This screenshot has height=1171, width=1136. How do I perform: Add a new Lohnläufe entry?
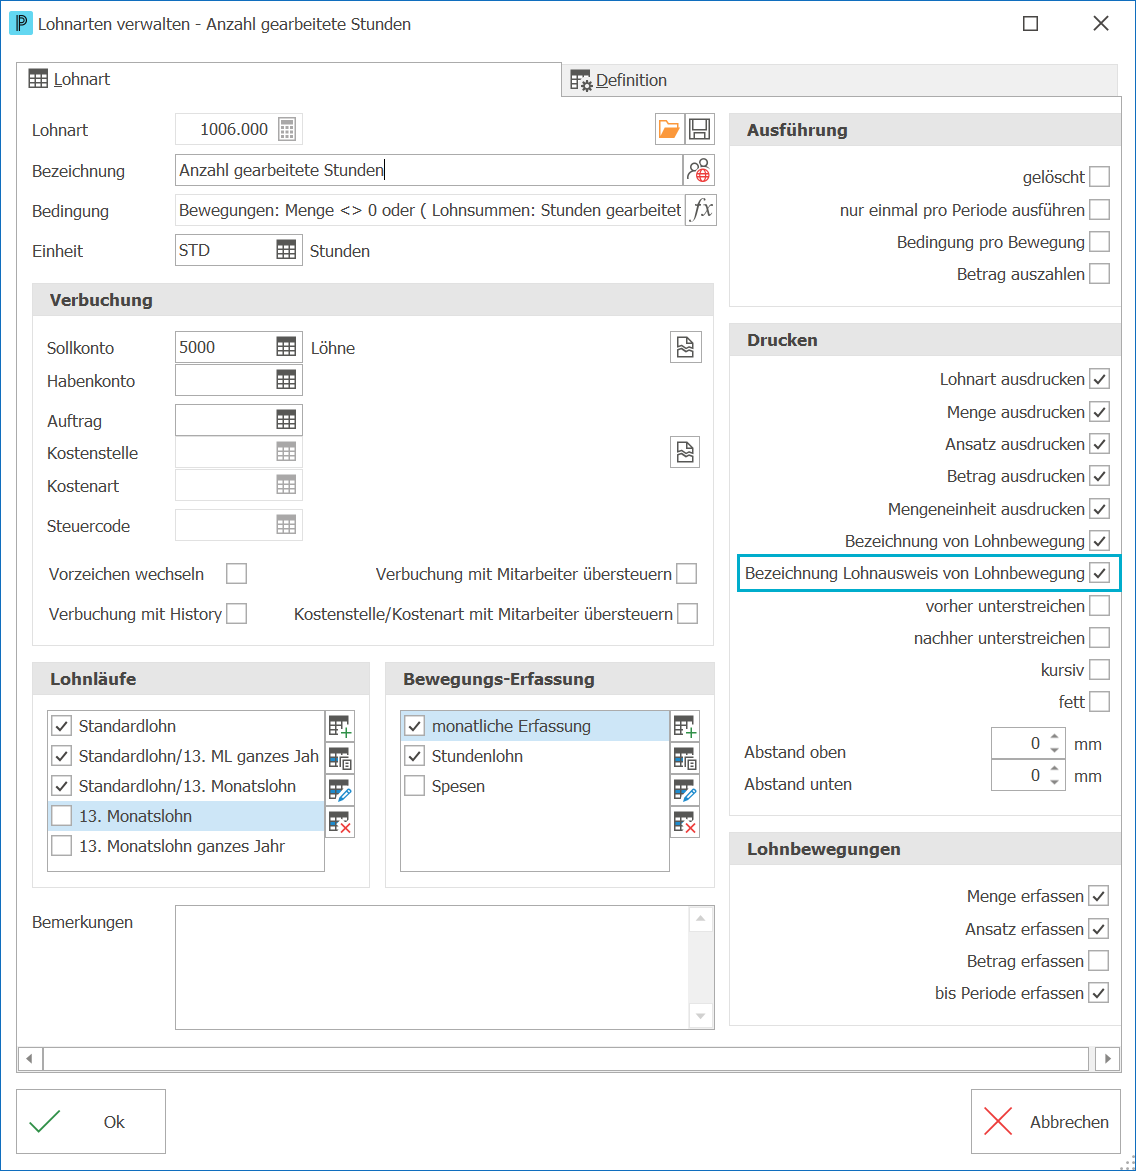340,726
